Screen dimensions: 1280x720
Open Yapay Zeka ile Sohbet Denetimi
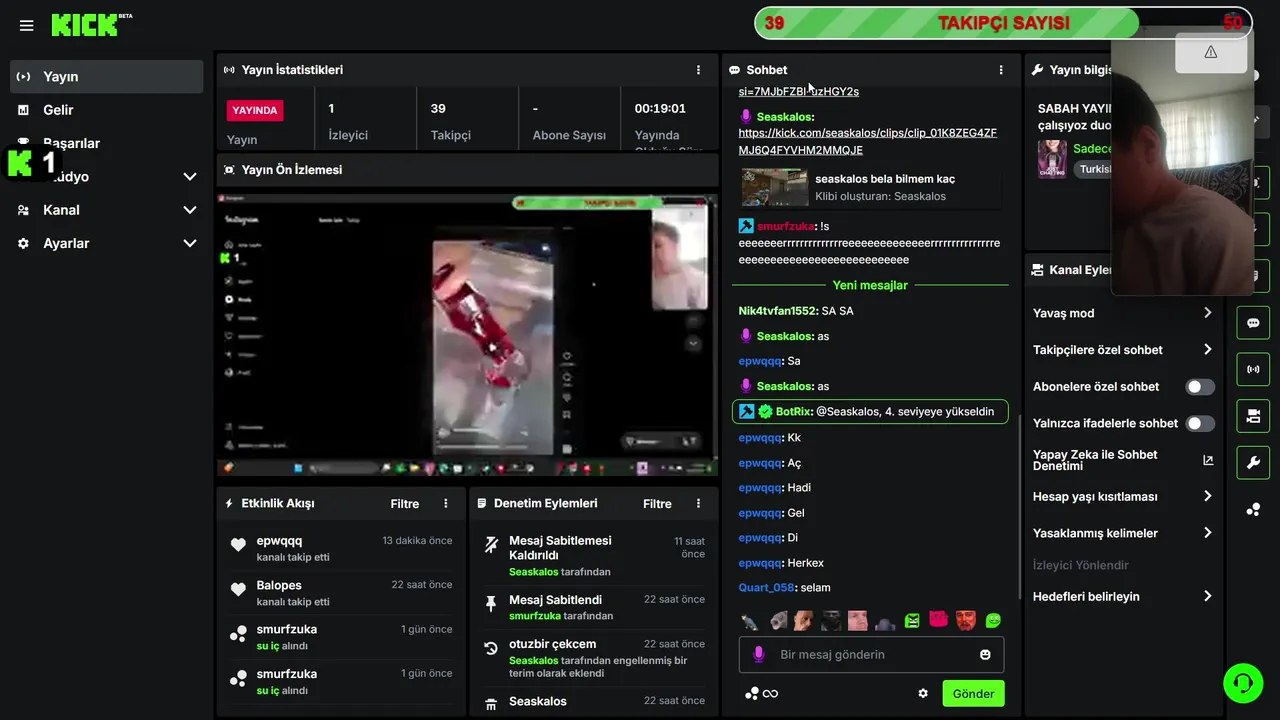[1122, 460]
